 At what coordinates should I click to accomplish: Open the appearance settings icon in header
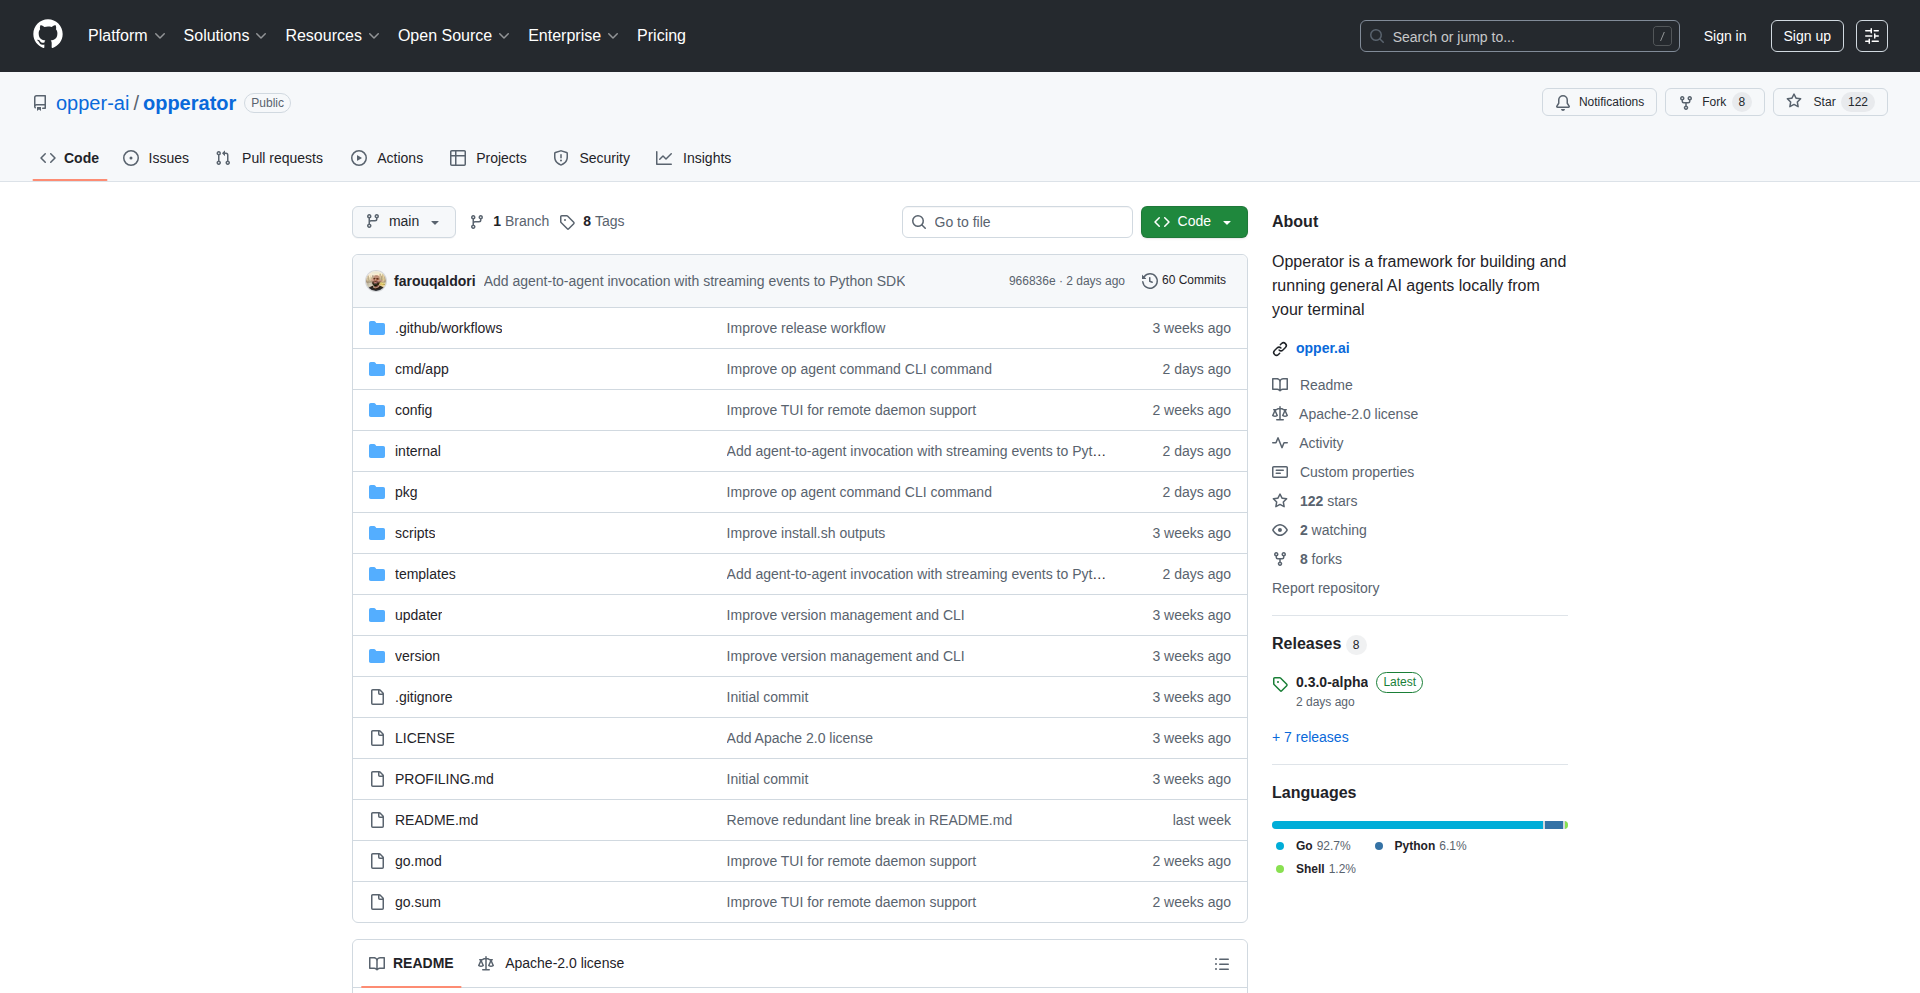(1871, 36)
